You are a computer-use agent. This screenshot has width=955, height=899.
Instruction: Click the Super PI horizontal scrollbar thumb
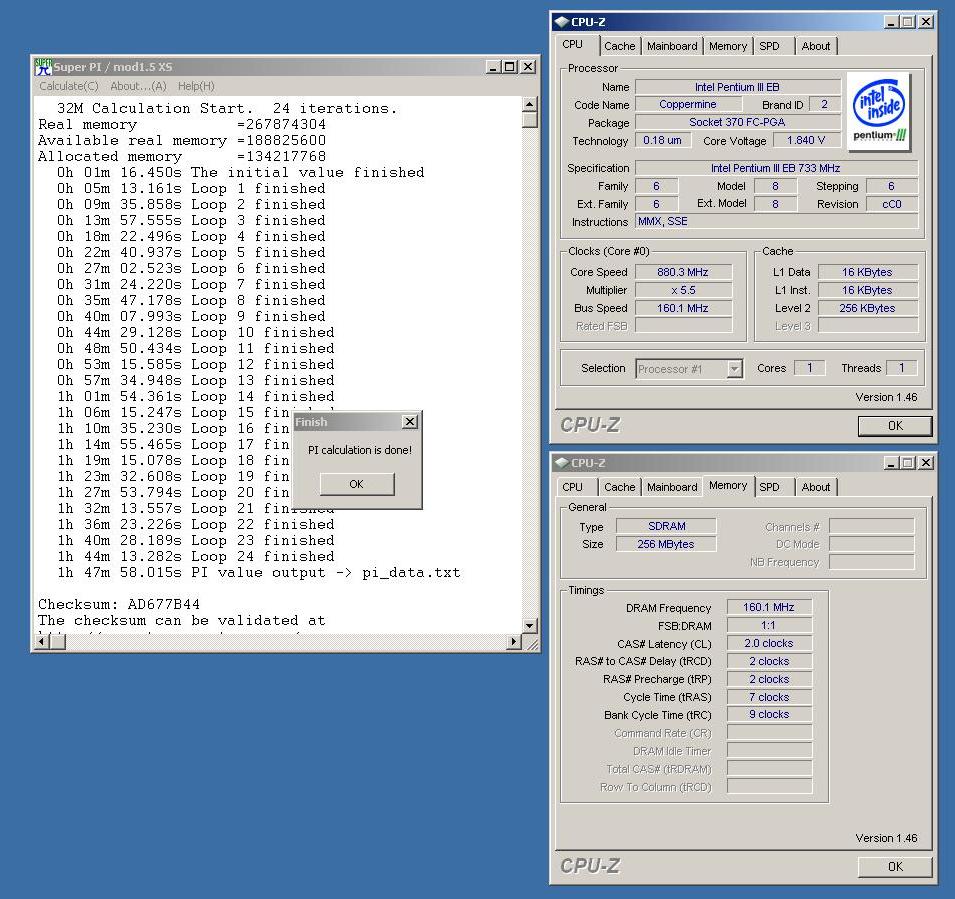coord(57,641)
